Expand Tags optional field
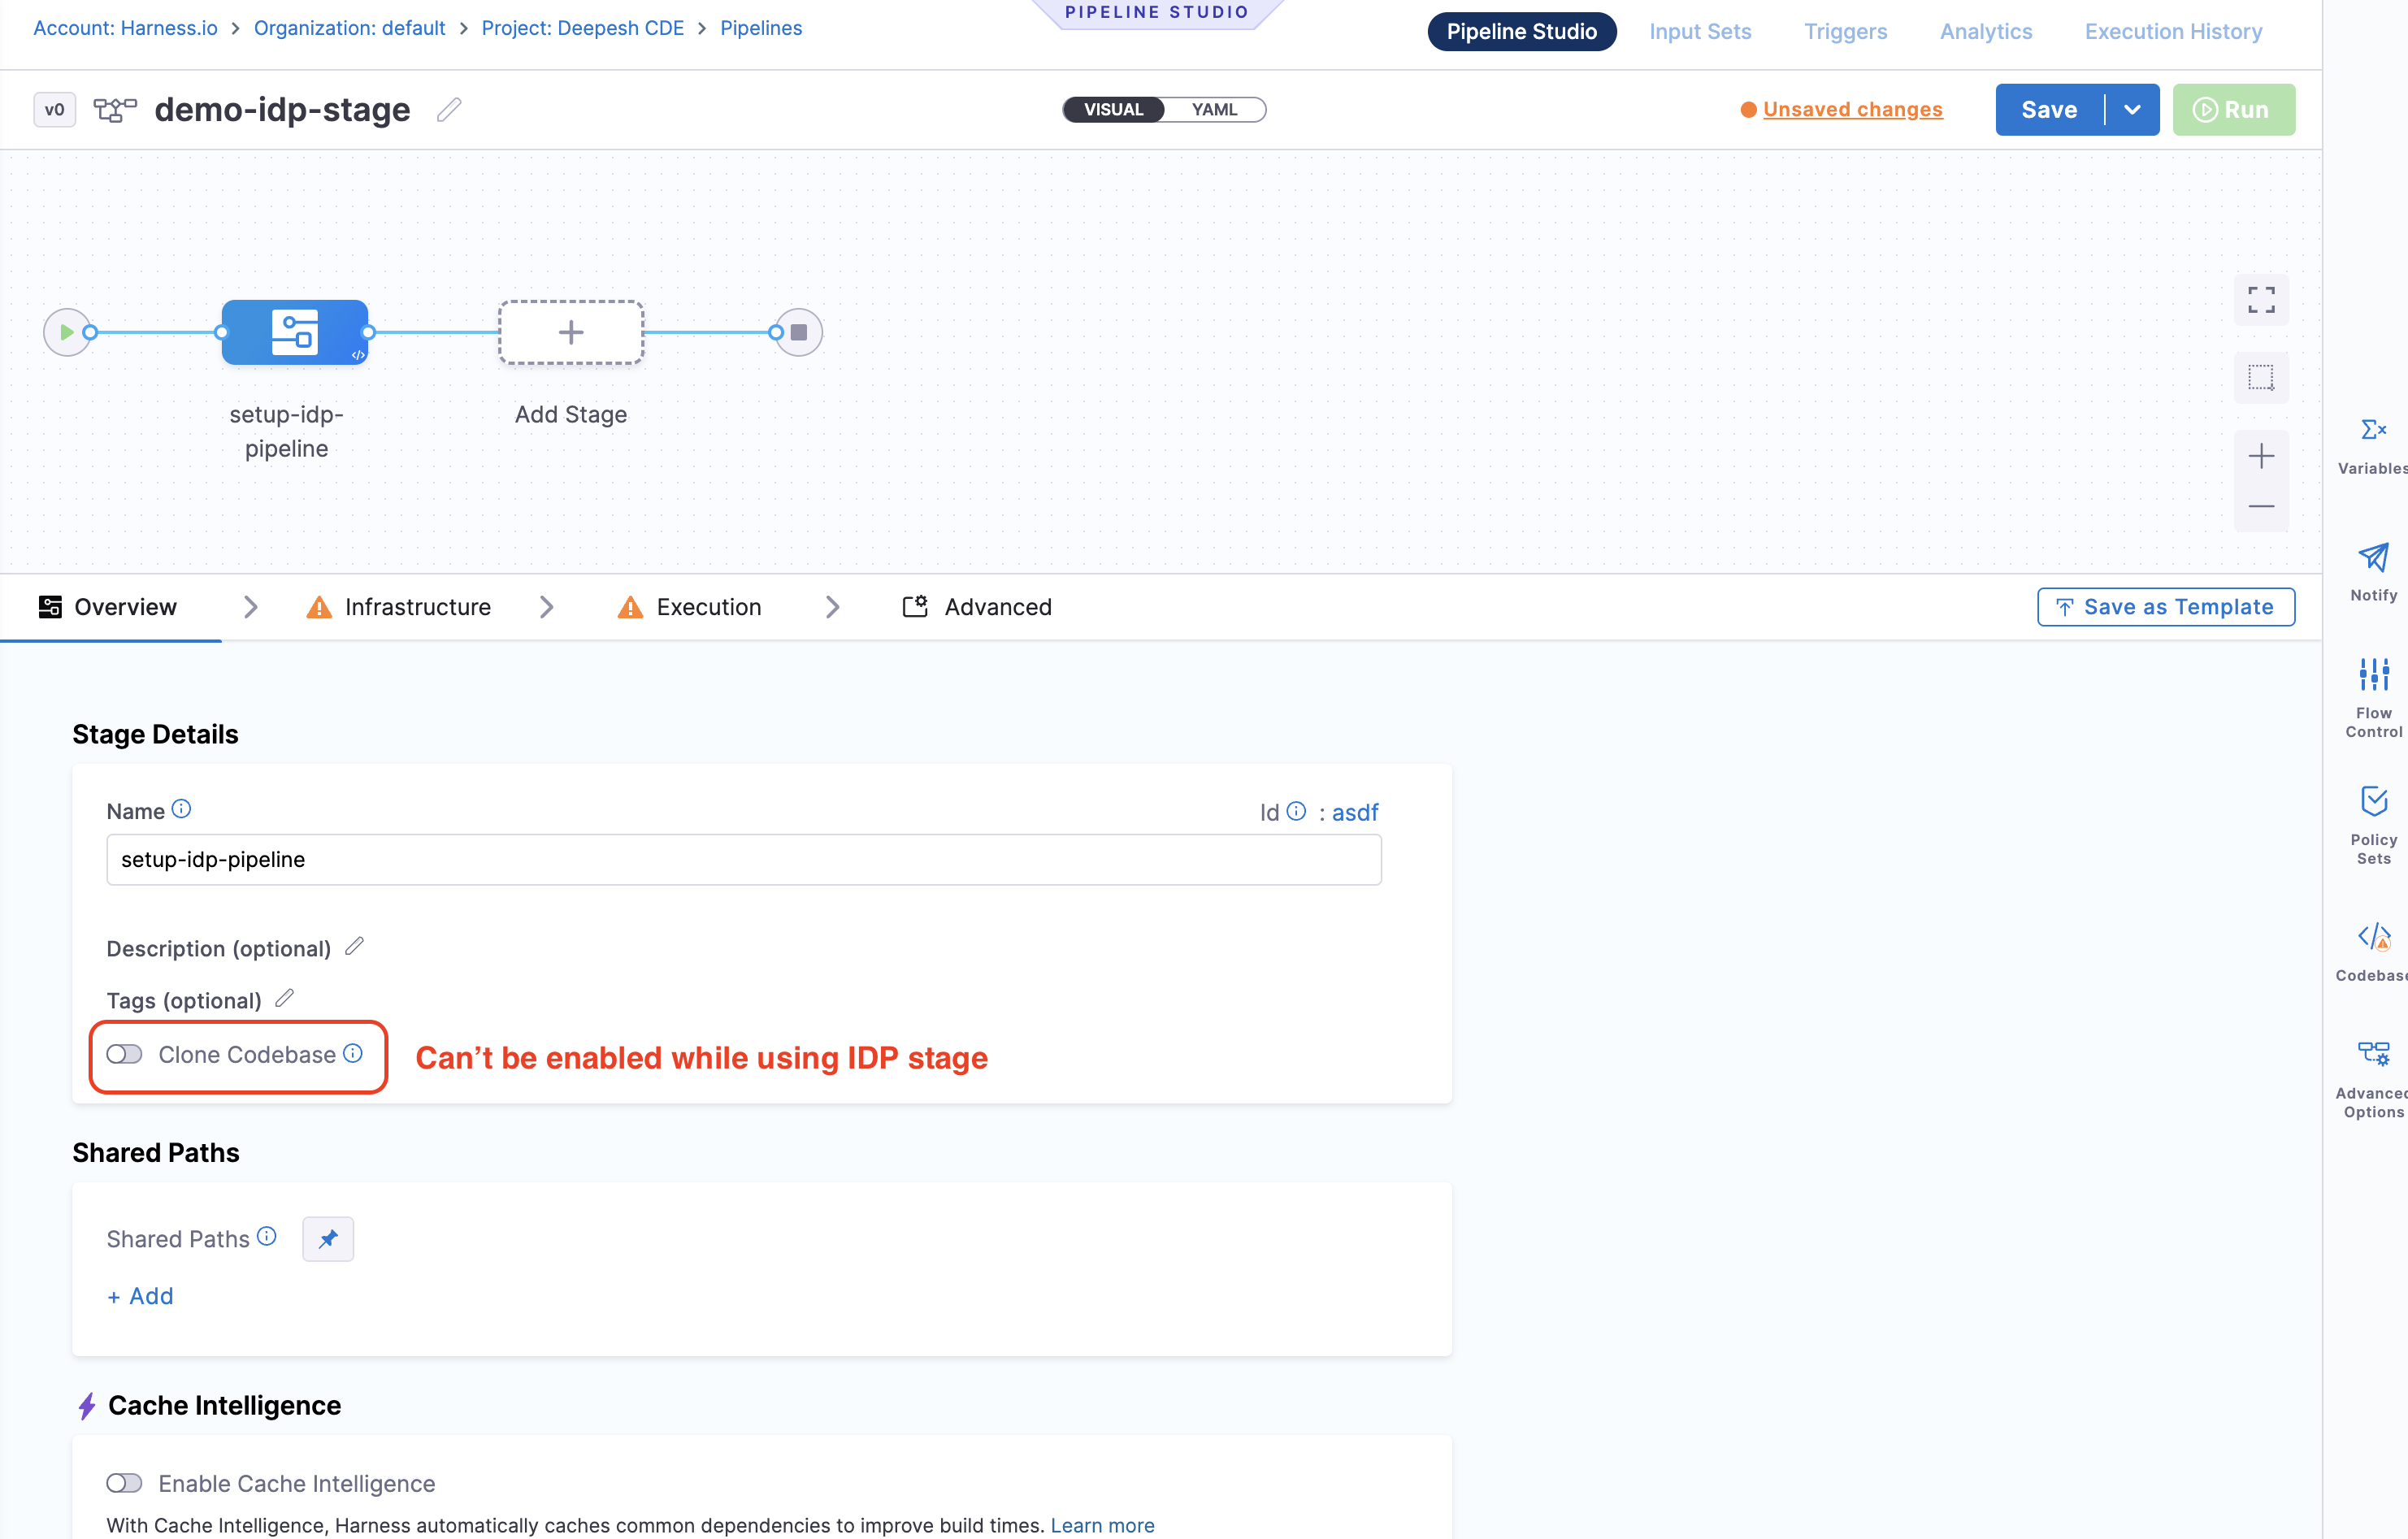The height and width of the screenshot is (1539, 2408). [x=285, y=998]
